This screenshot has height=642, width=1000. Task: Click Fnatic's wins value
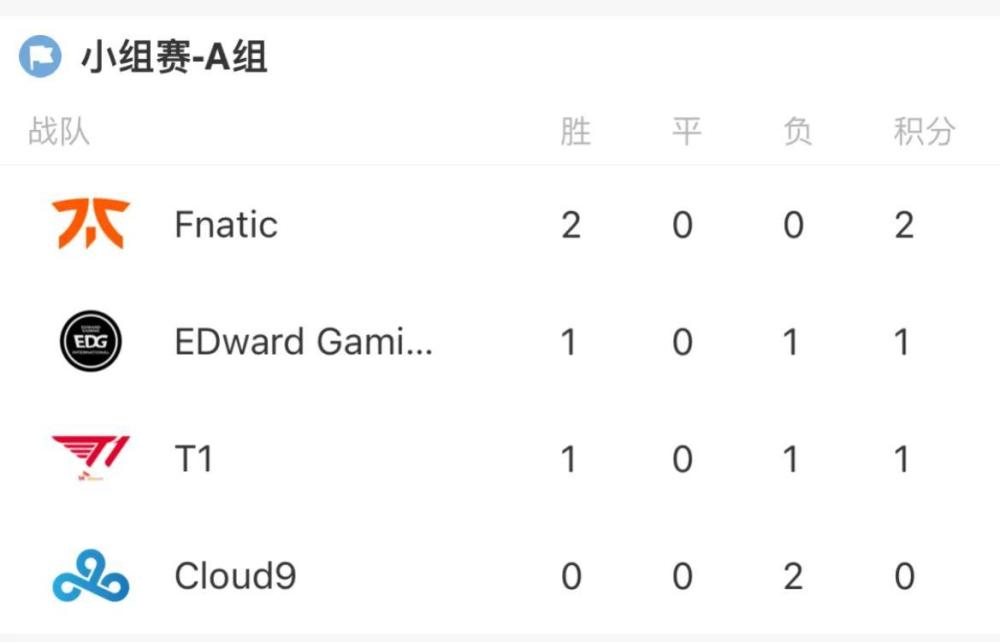pyautogui.click(x=571, y=225)
